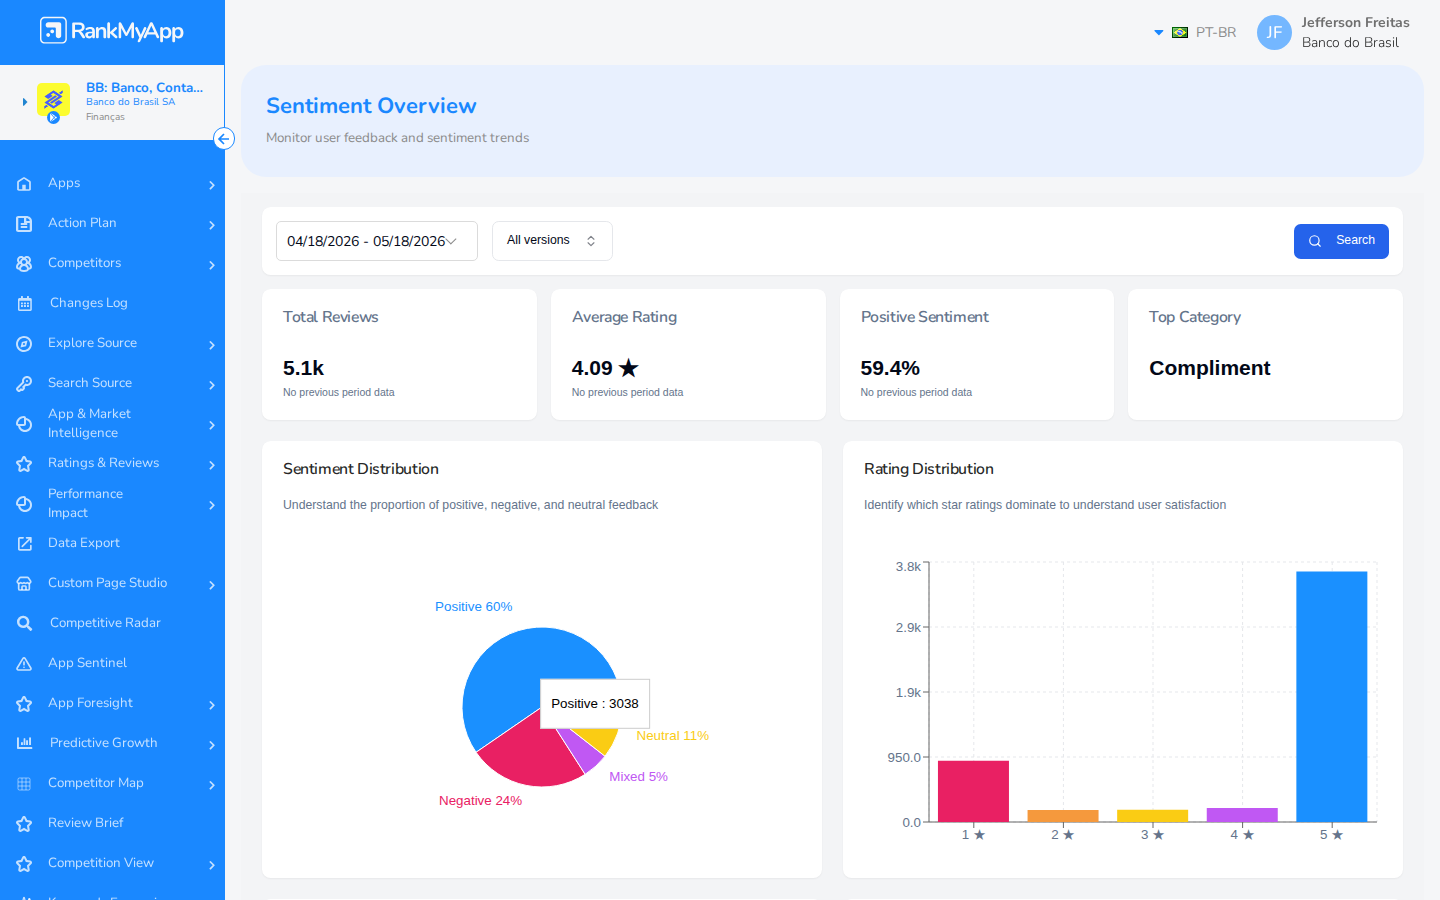This screenshot has height=900, width=1440.
Task: Click the Competition View star icon
Action: pos(24,864)
